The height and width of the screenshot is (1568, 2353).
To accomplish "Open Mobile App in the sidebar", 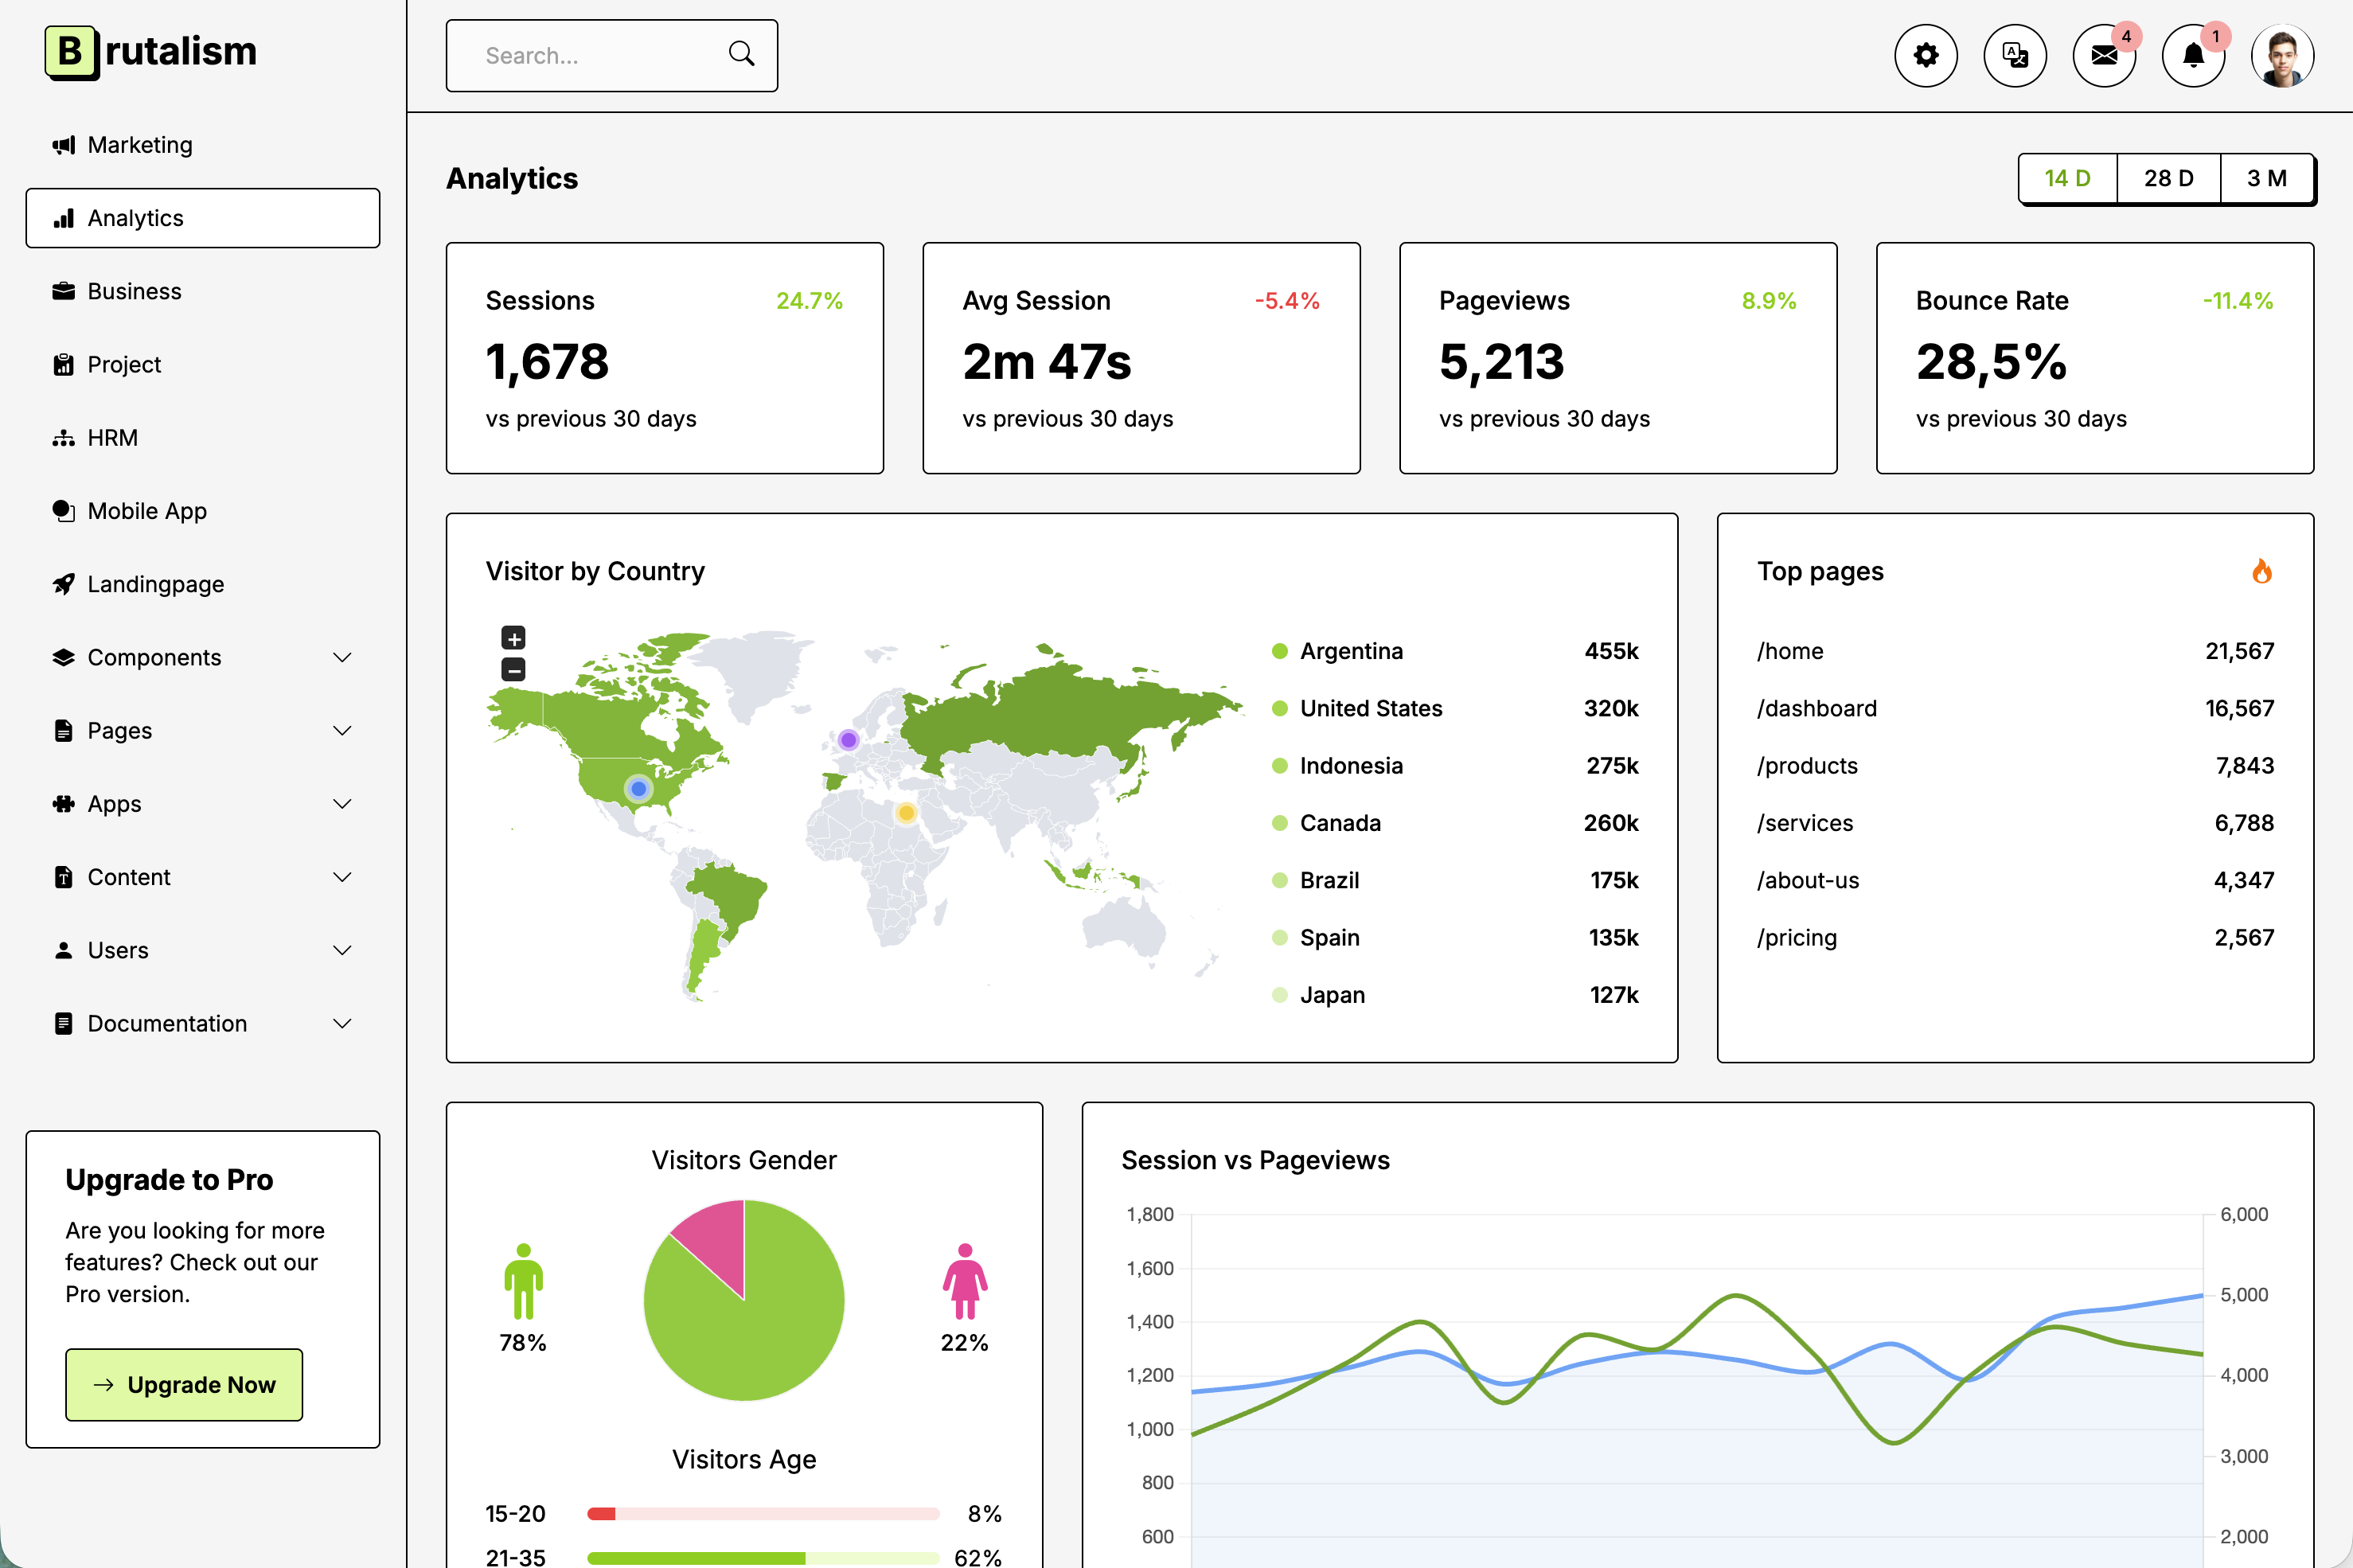I will (x=202, y=511).
